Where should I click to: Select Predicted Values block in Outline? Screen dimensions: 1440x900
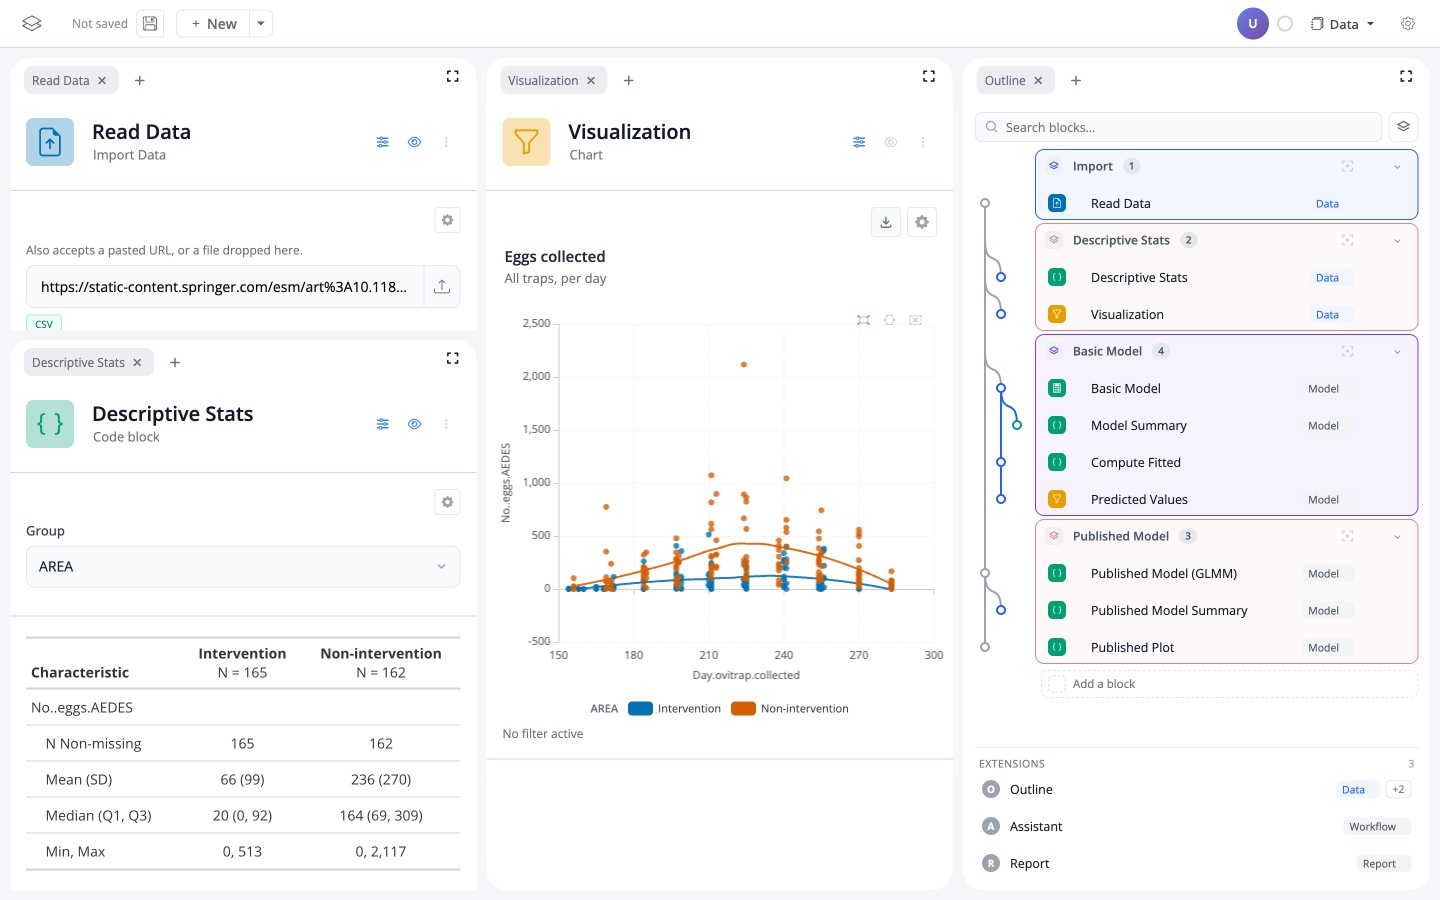1226,499
